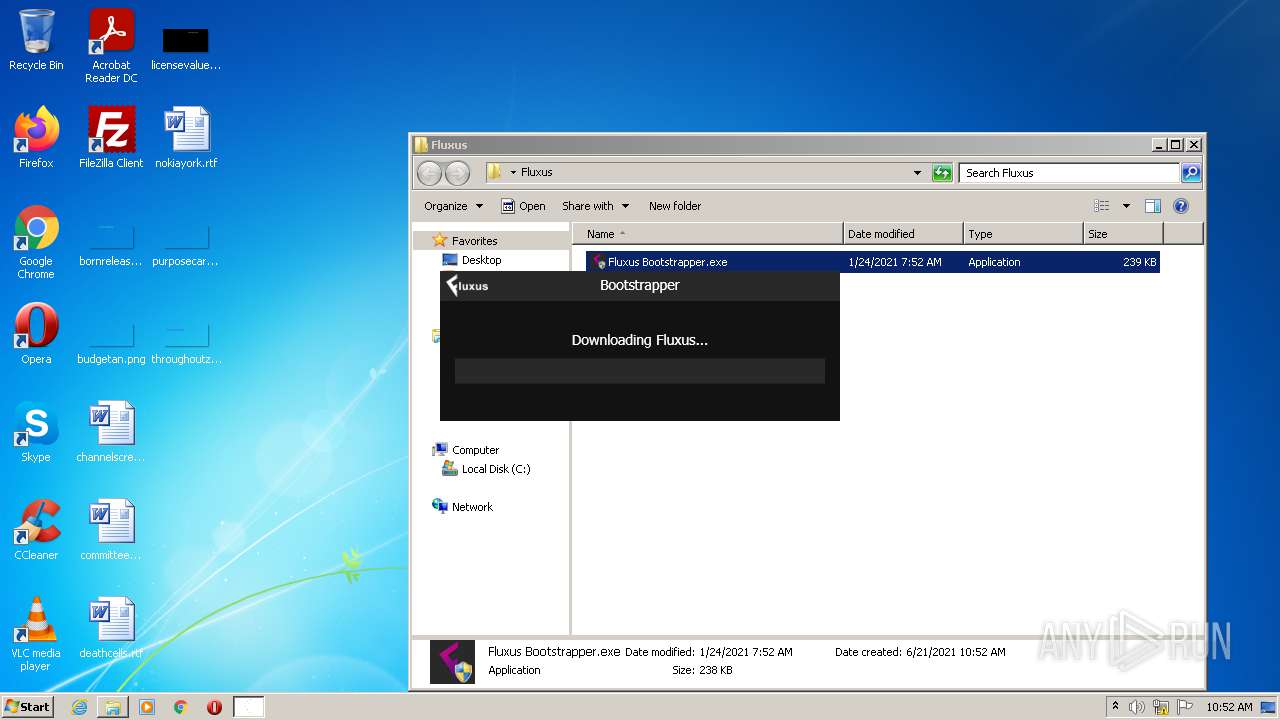Click the Explorer Back navigation button
This screenshot has width=1280, height=720.
point(429,173)
